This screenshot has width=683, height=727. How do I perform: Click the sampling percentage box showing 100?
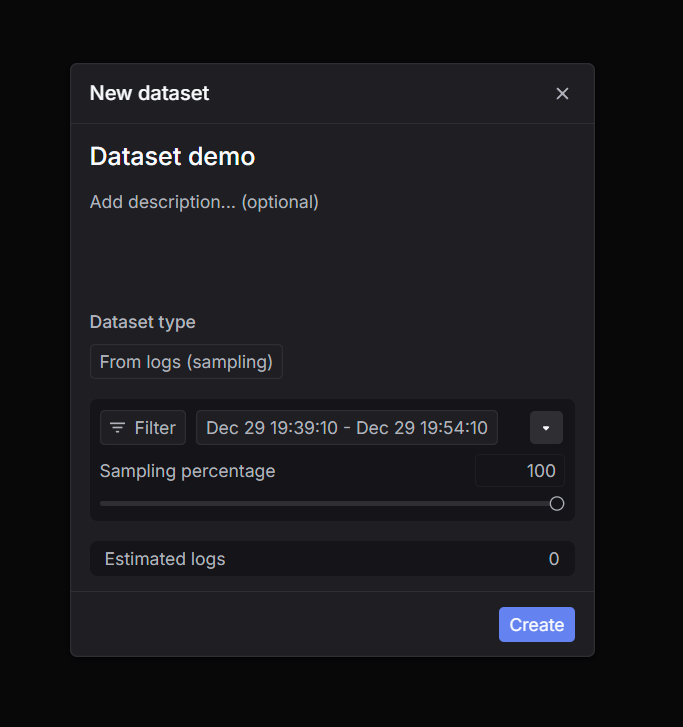[x=520, y=471]
